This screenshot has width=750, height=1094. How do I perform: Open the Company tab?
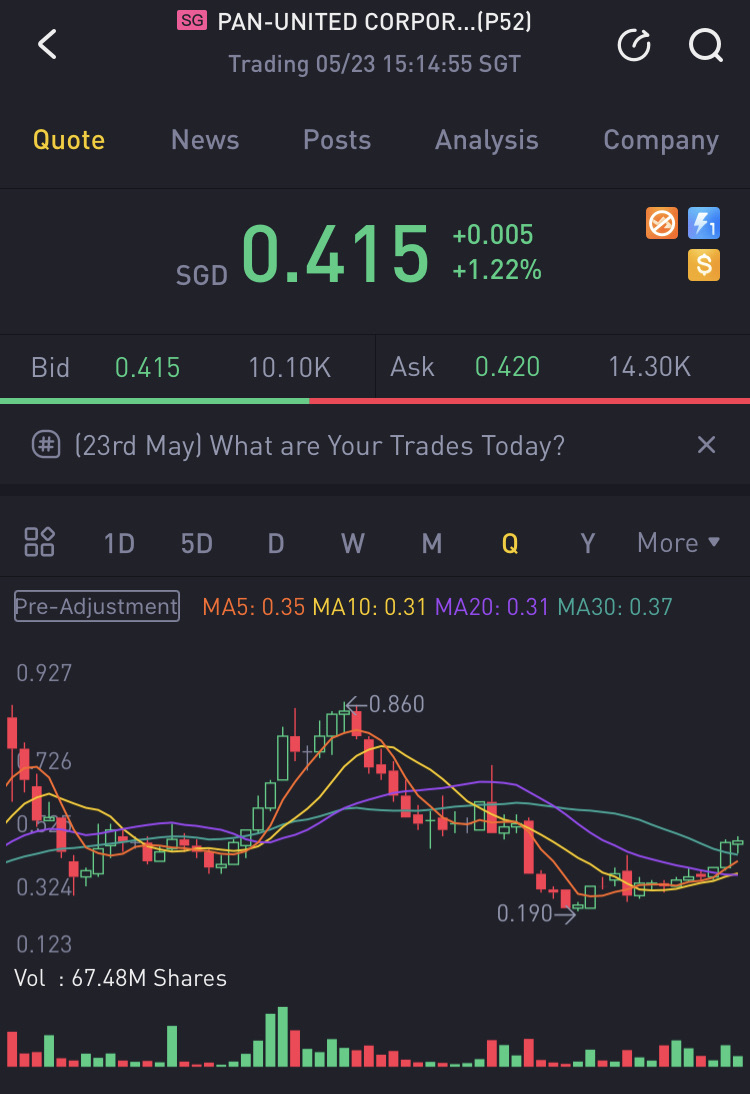(661, 141)
